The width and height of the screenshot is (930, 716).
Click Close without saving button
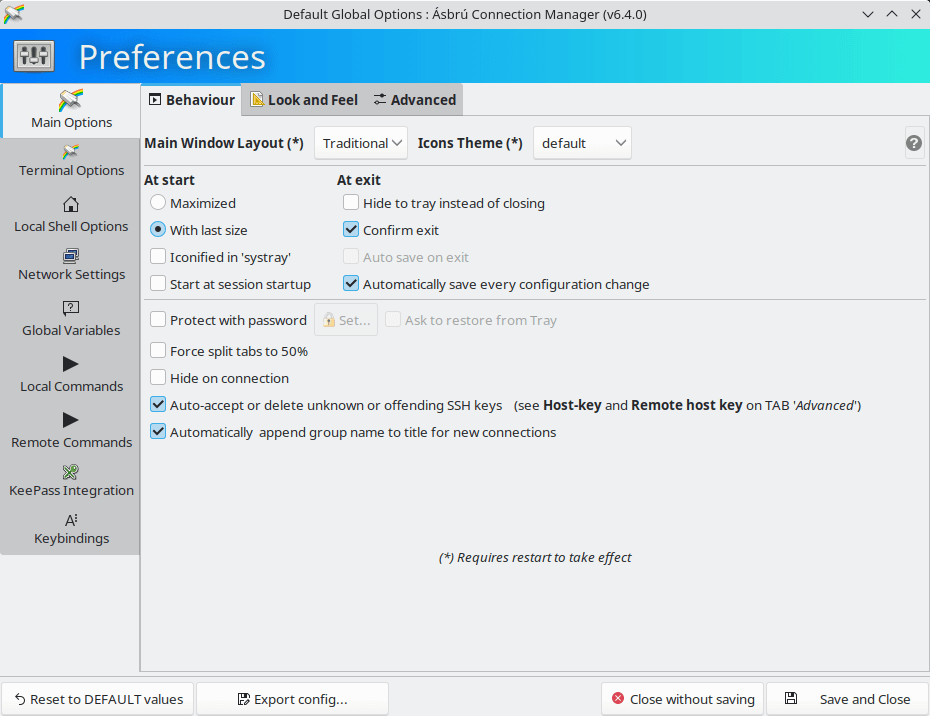[683, 699]
